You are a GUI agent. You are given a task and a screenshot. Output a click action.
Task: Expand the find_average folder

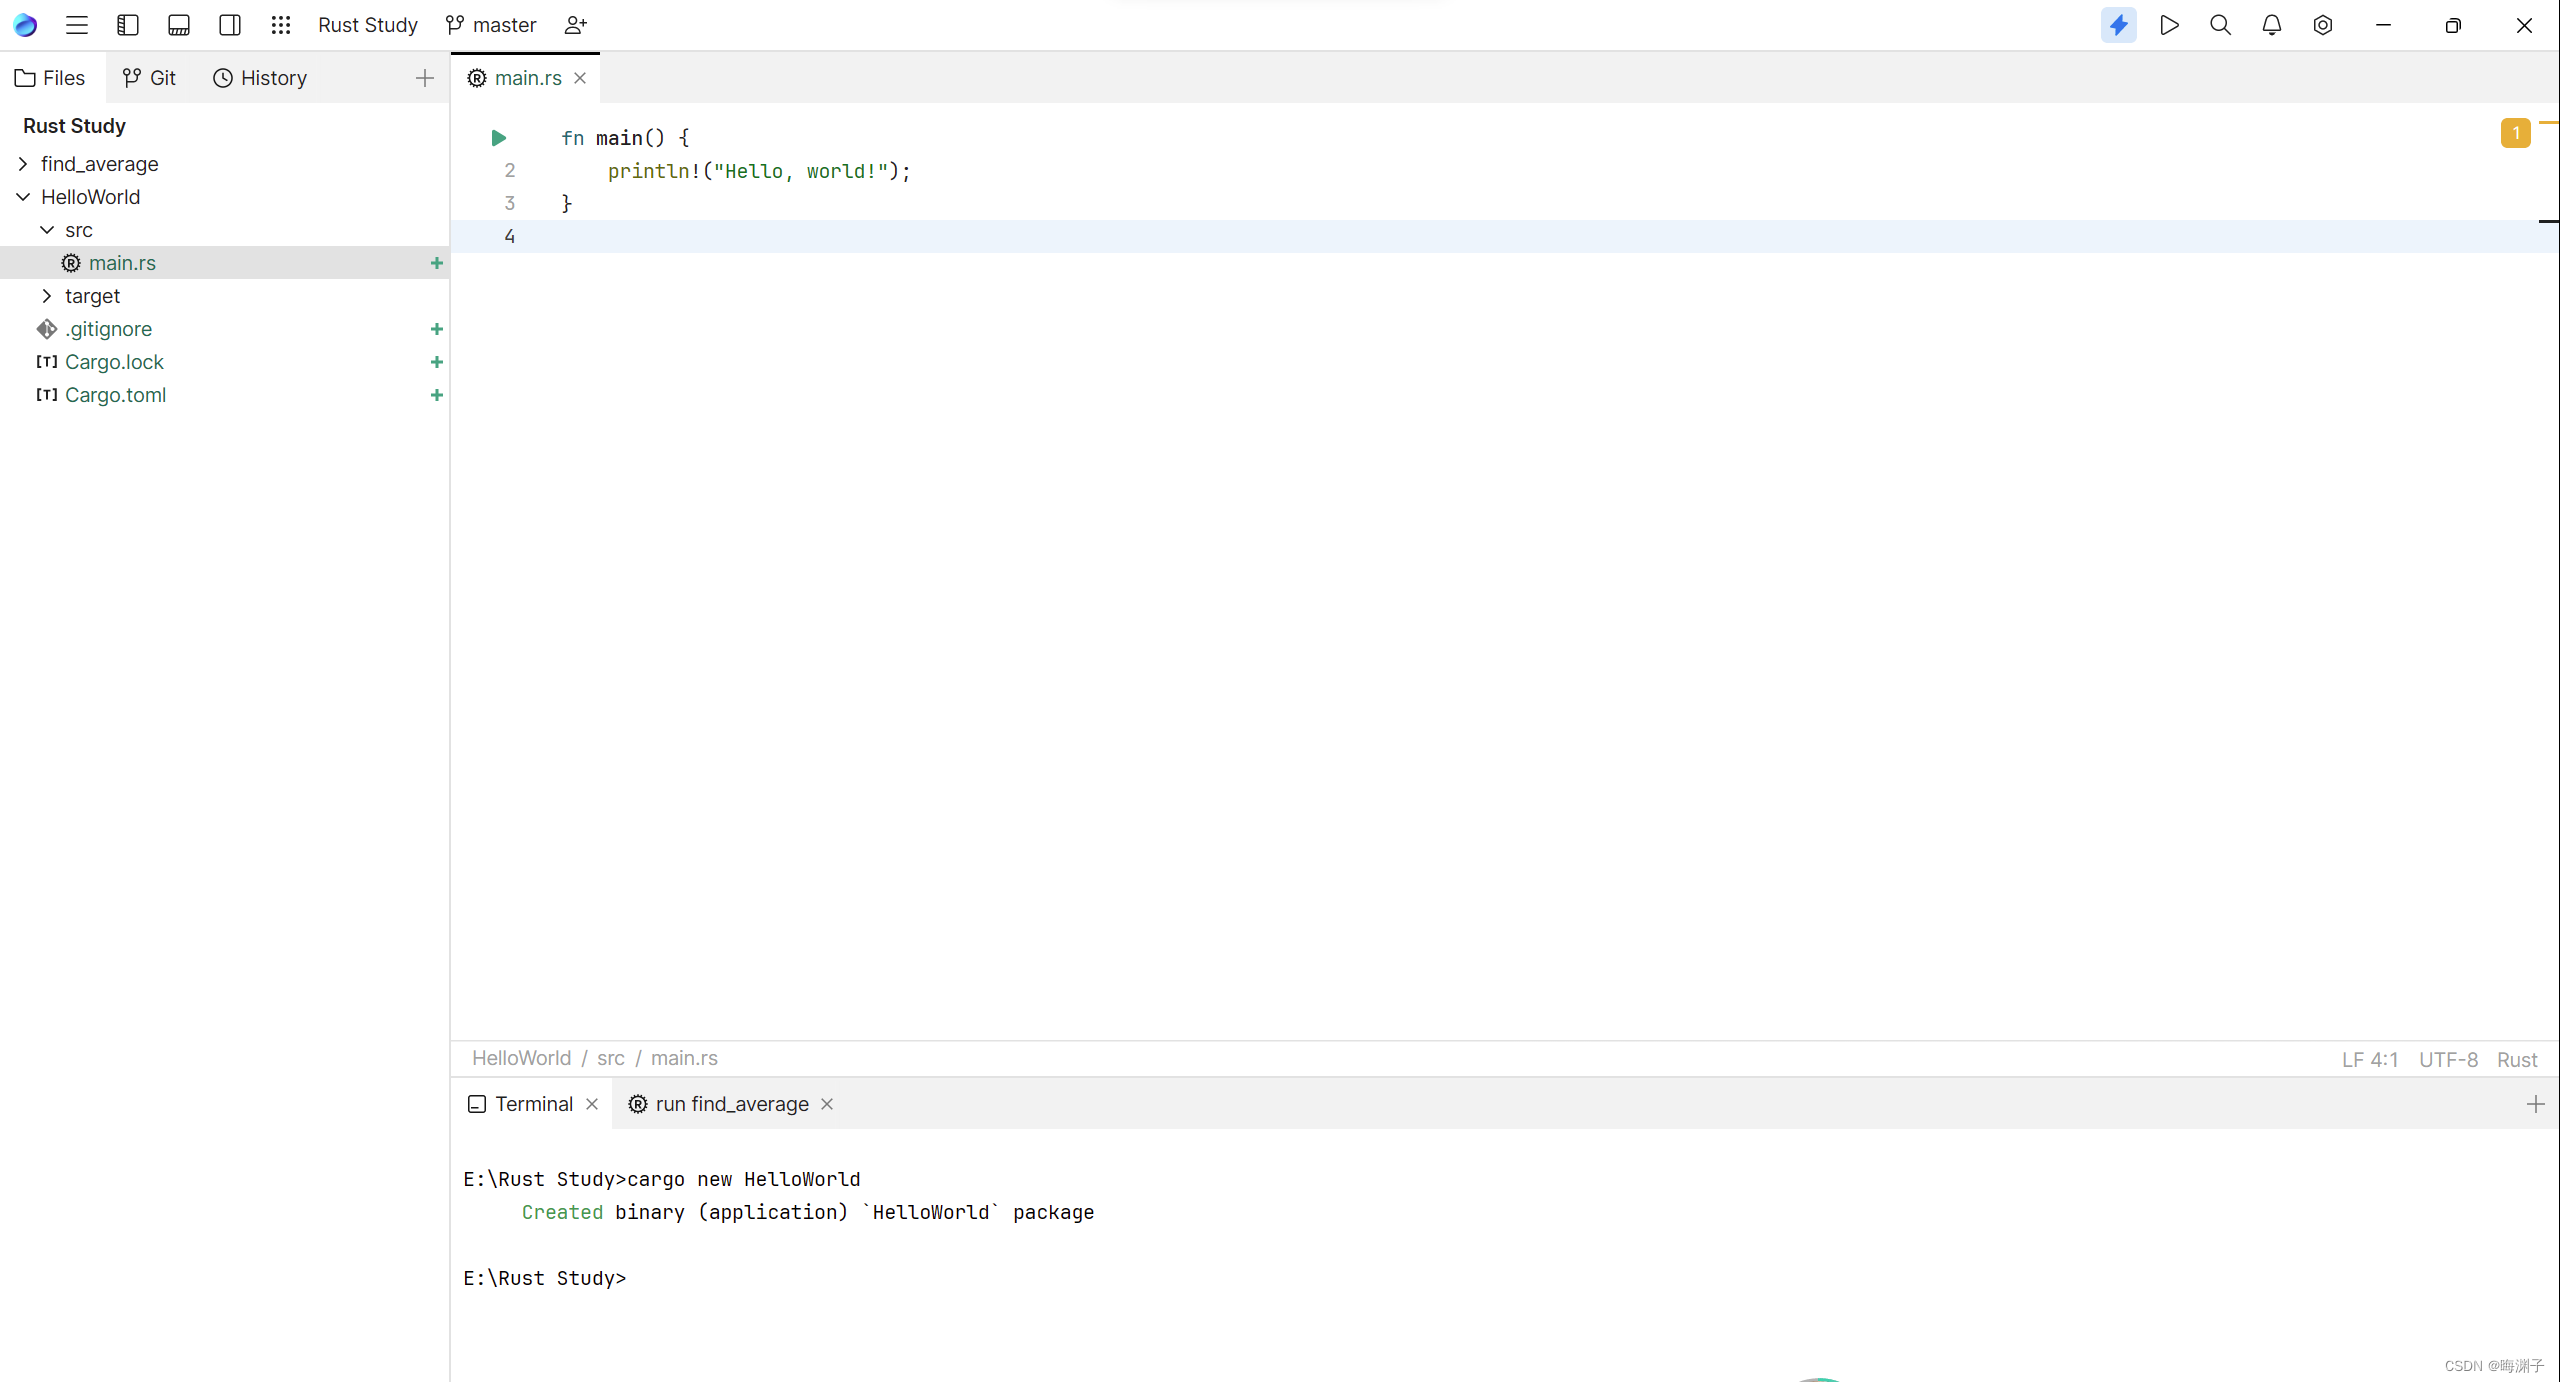pyautogui.click(x=23, y=164)
